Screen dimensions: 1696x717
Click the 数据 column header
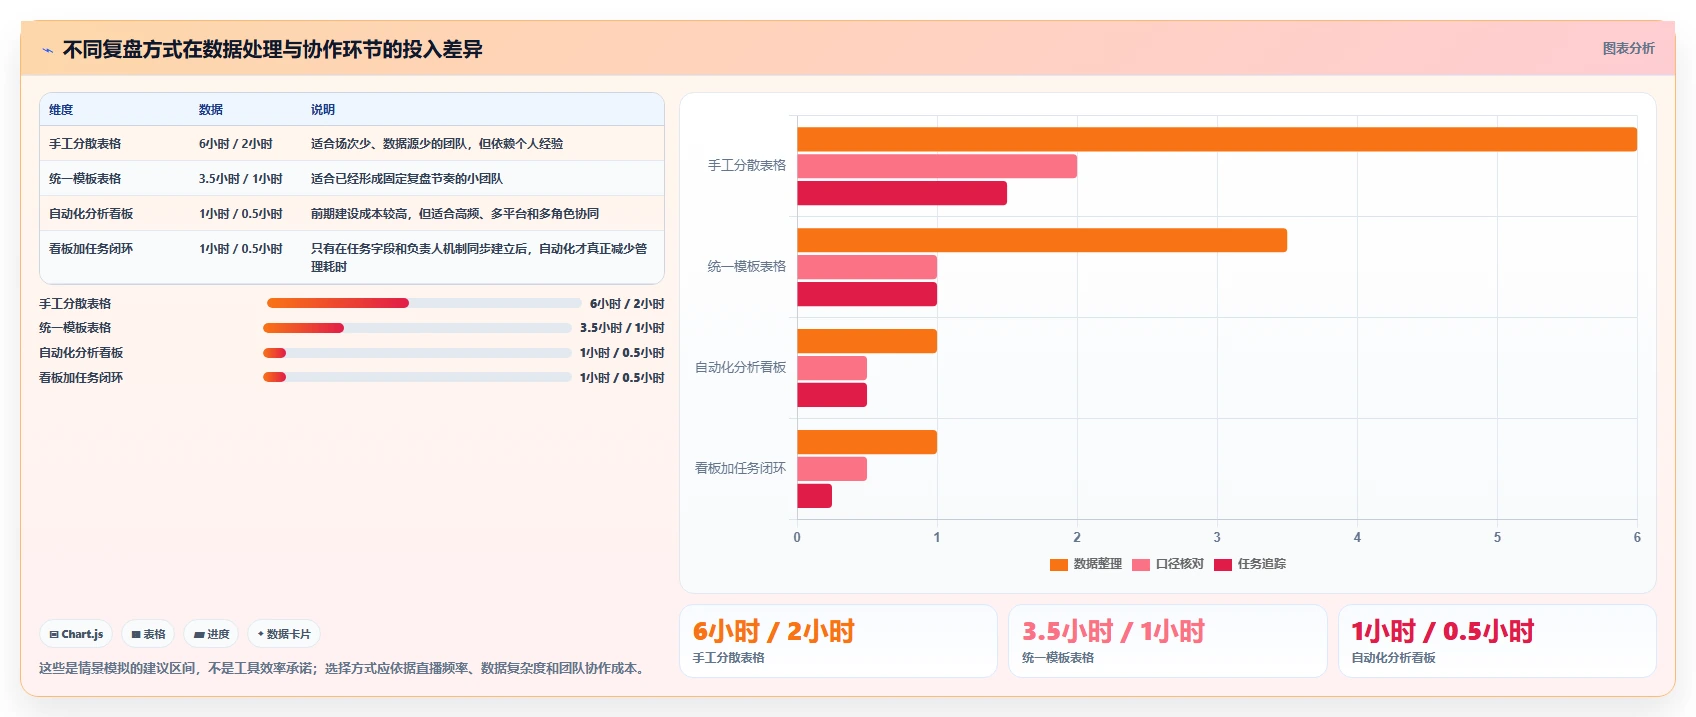point(211,110)
